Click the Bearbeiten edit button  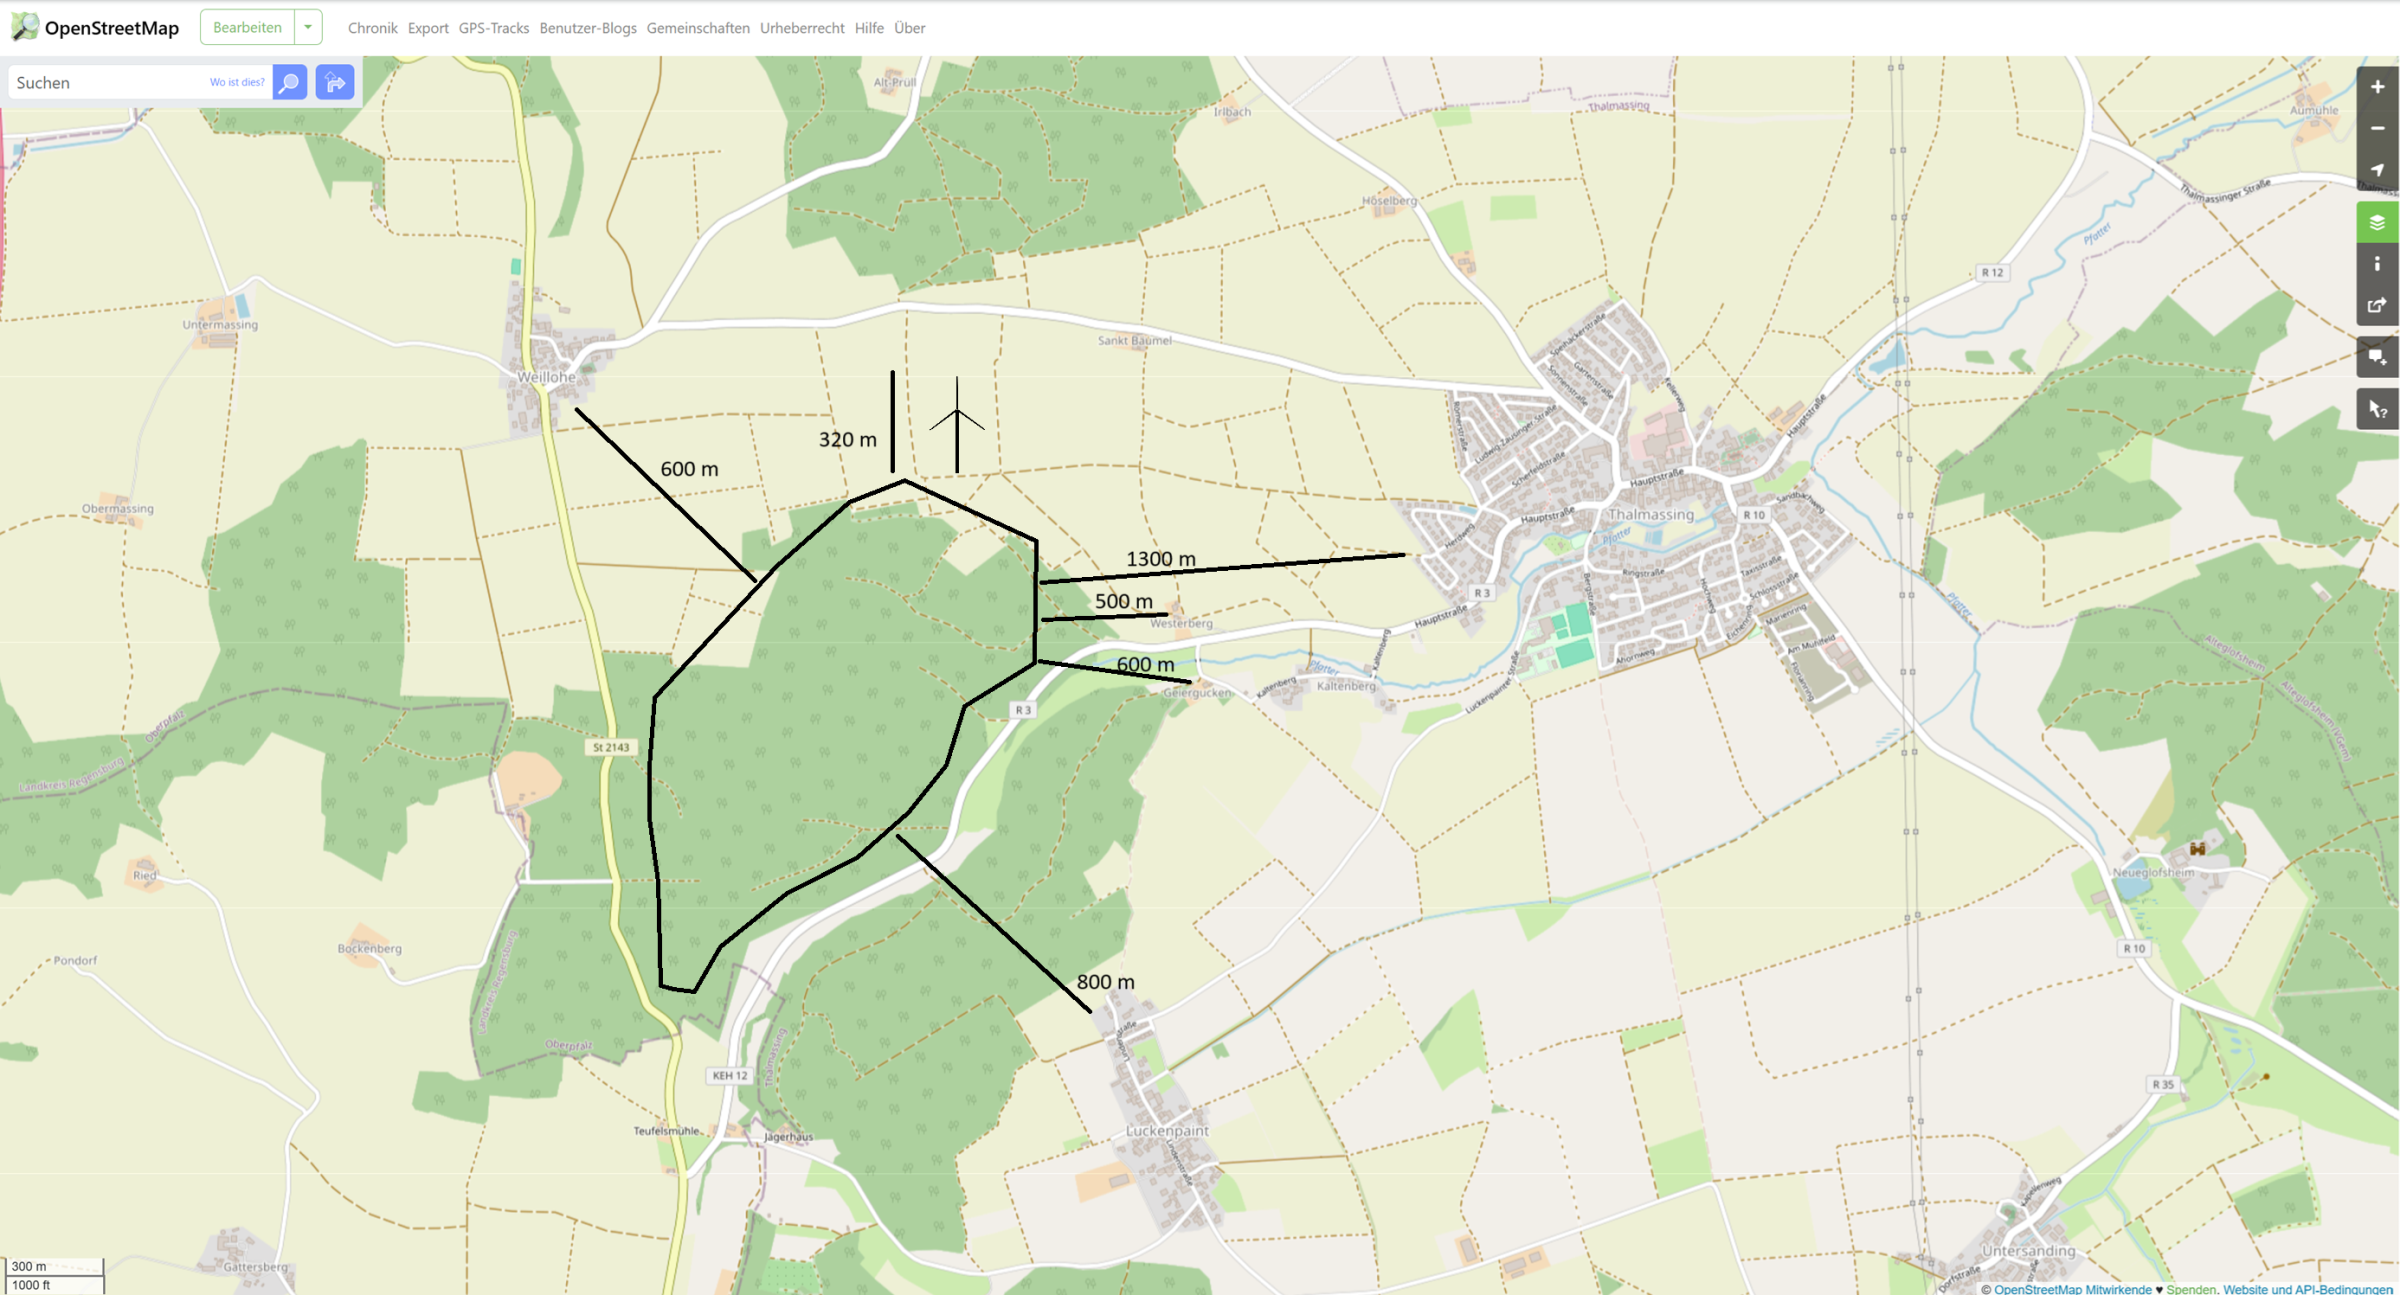247,27
